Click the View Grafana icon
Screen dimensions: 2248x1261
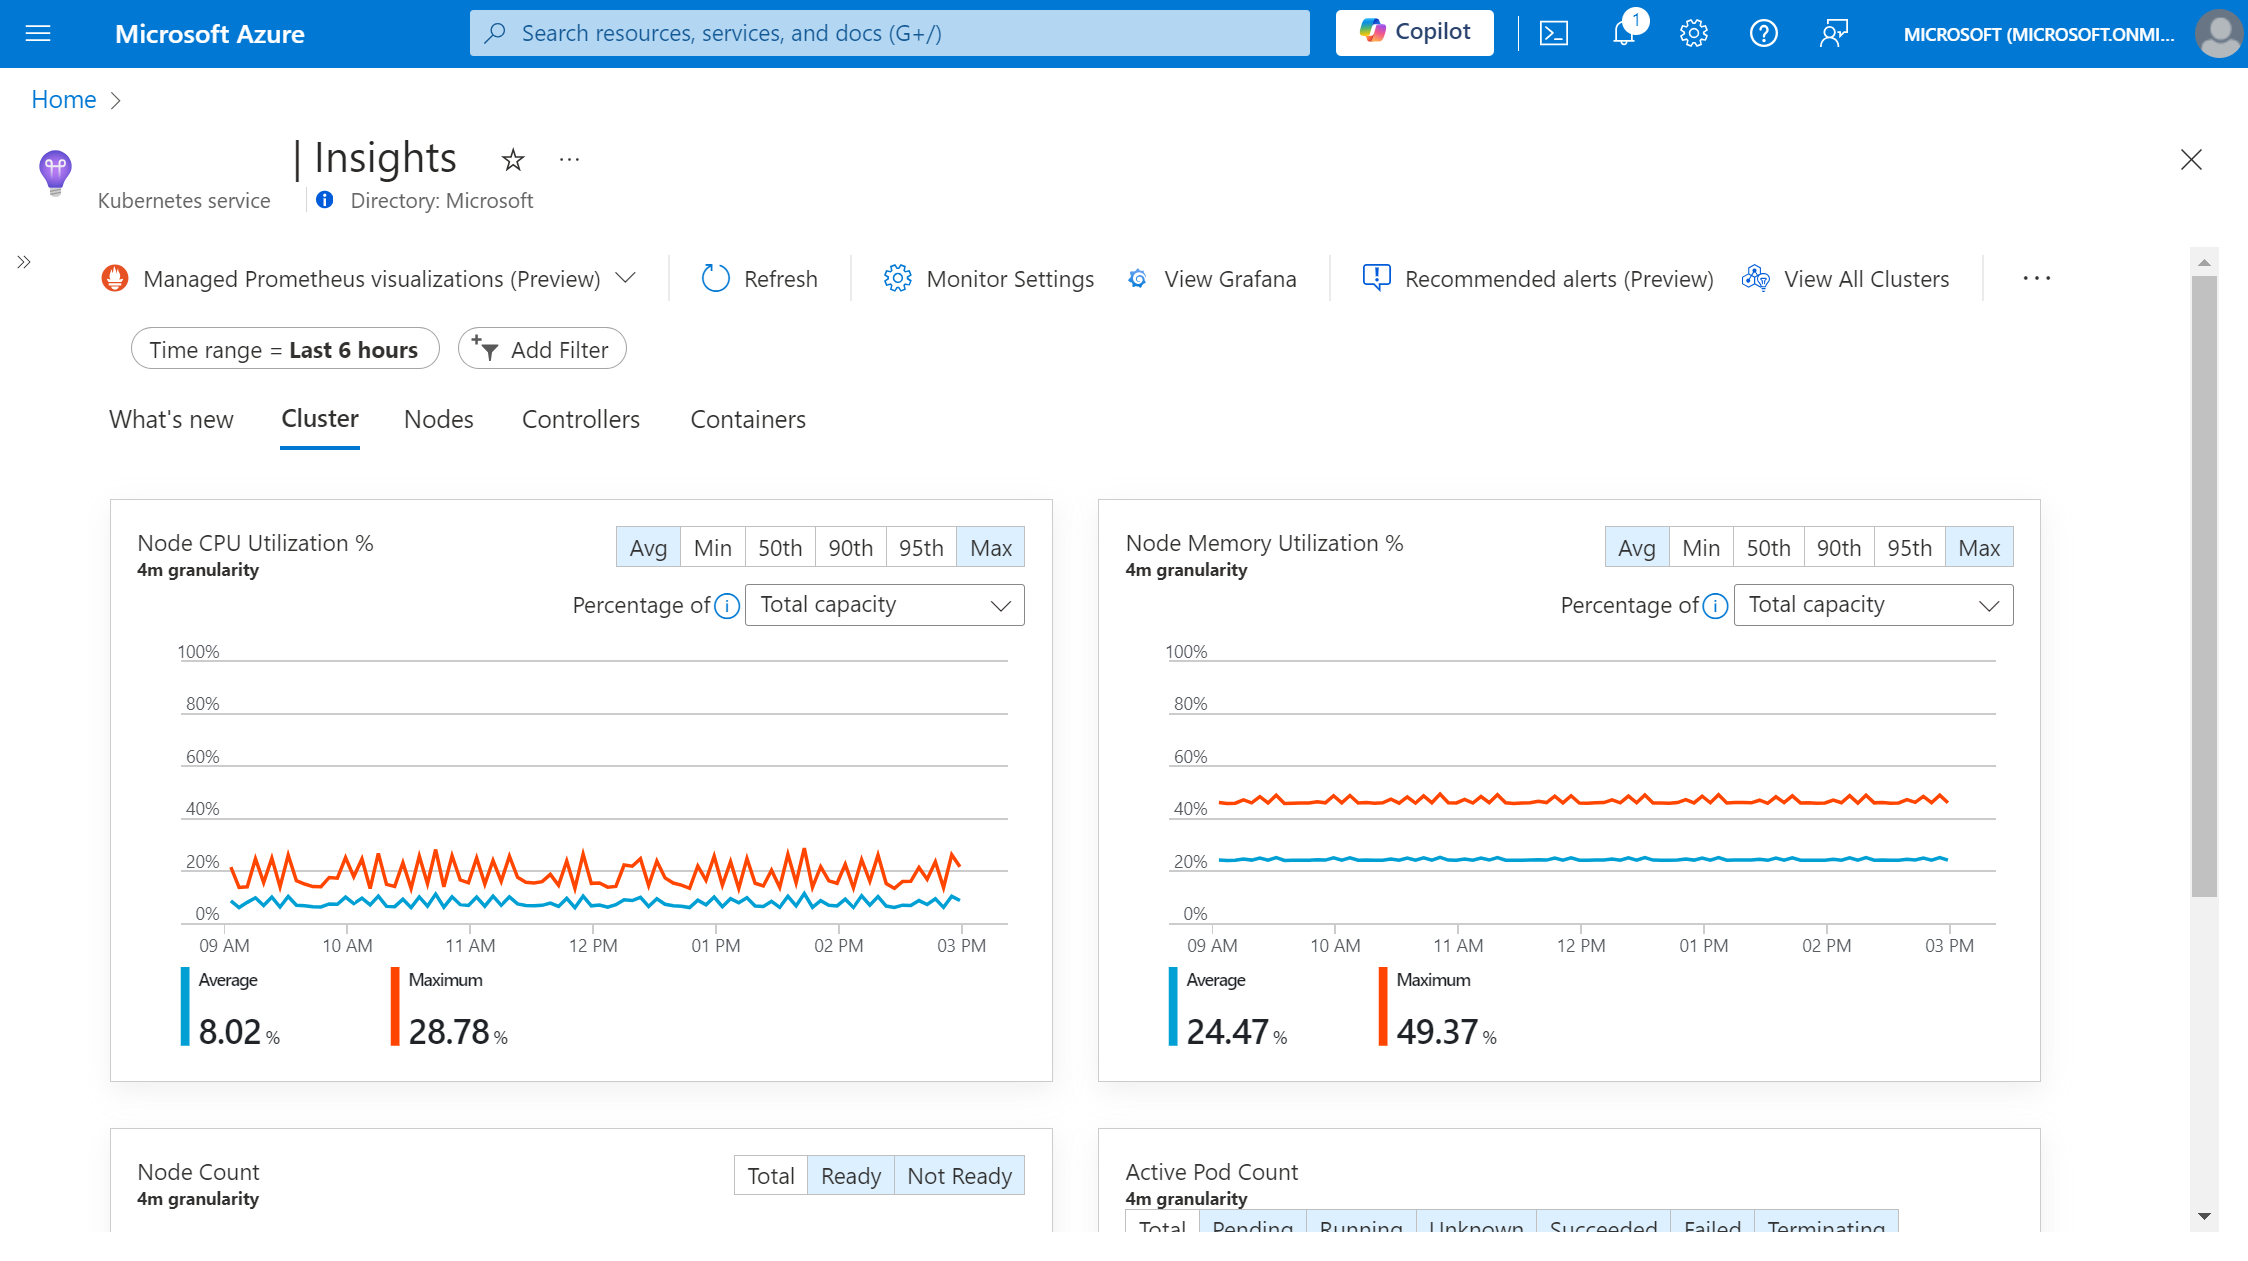pos(1136,278)
